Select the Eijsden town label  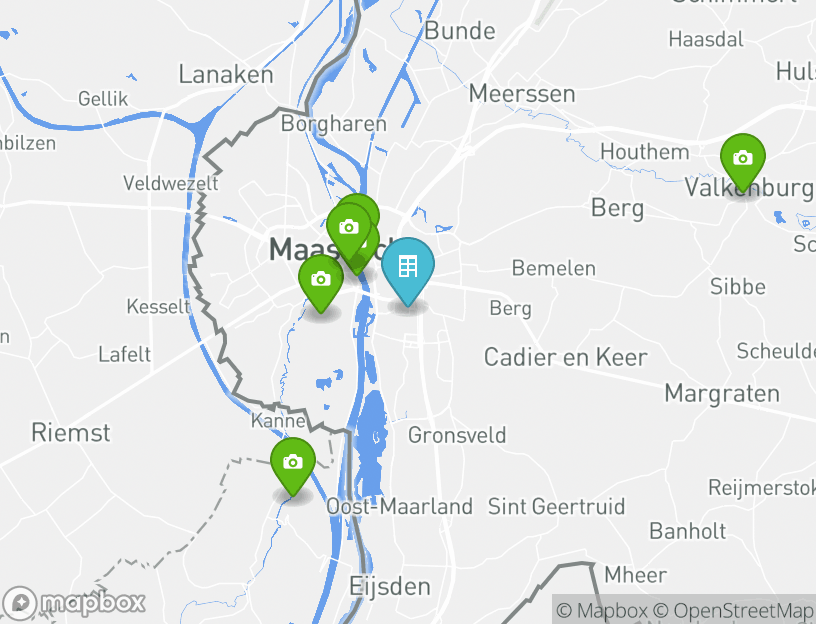coord(390,587)
